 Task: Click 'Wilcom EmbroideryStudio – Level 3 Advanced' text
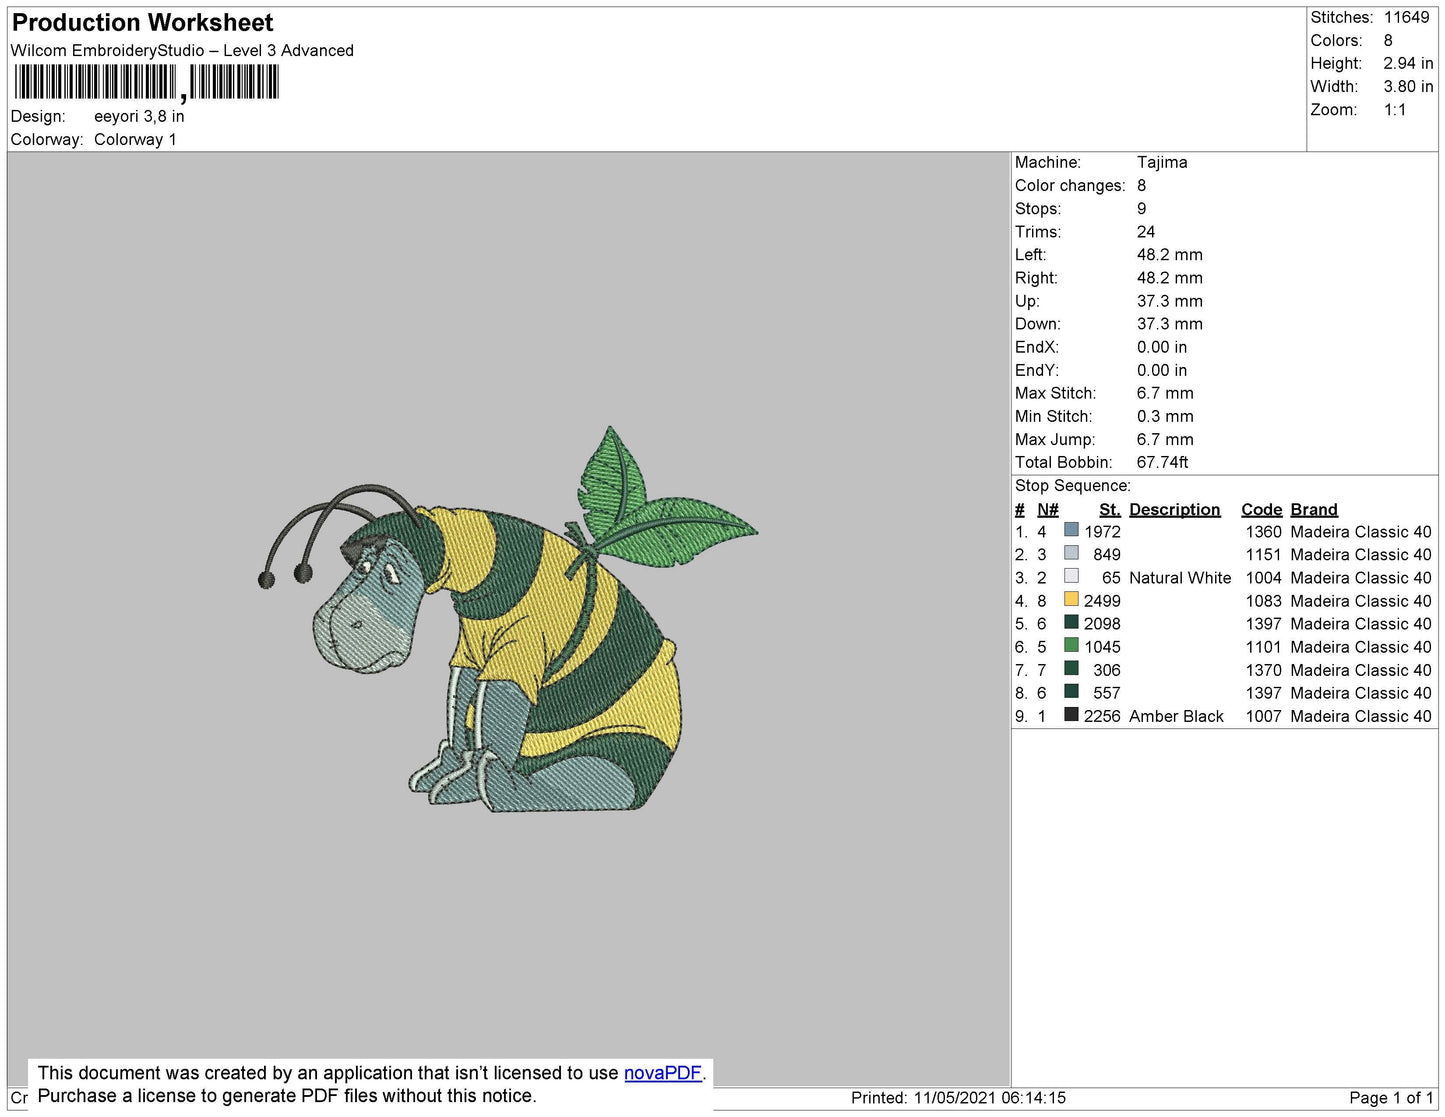point(182,51)
